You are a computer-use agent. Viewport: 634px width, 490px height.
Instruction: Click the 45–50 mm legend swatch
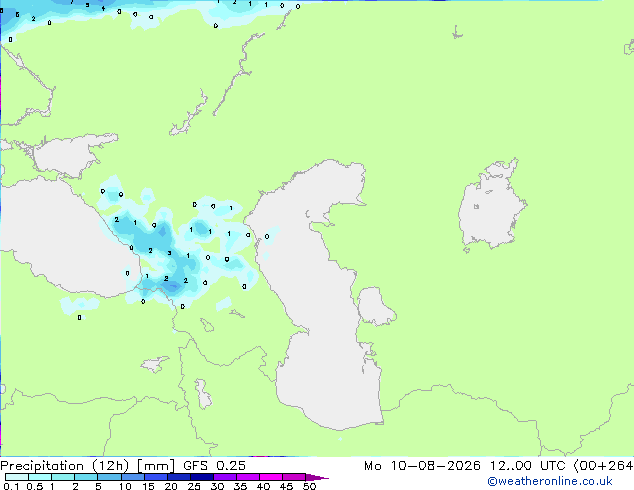(x=293, y=477)
